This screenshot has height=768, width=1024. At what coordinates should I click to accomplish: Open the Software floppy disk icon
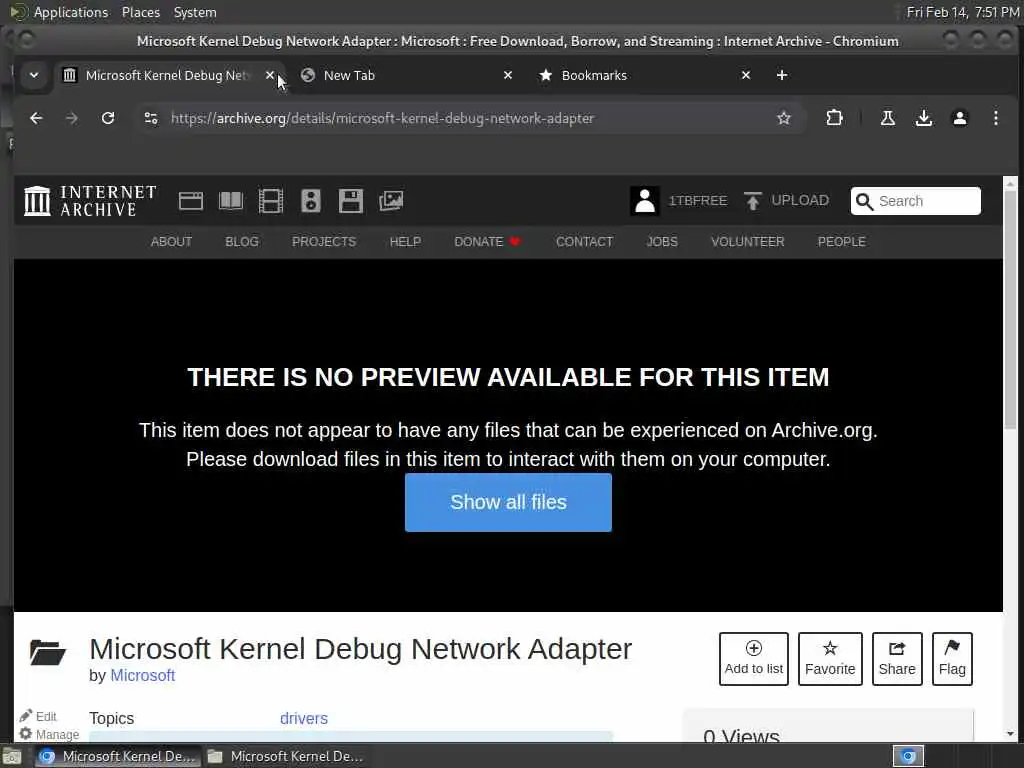click(351, 200)
